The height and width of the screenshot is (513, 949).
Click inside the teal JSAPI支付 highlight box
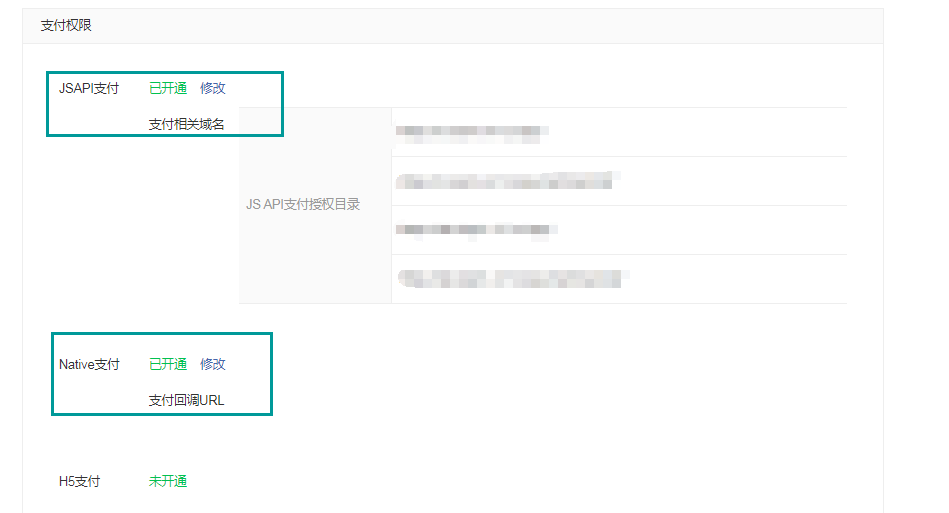(165, 104)
